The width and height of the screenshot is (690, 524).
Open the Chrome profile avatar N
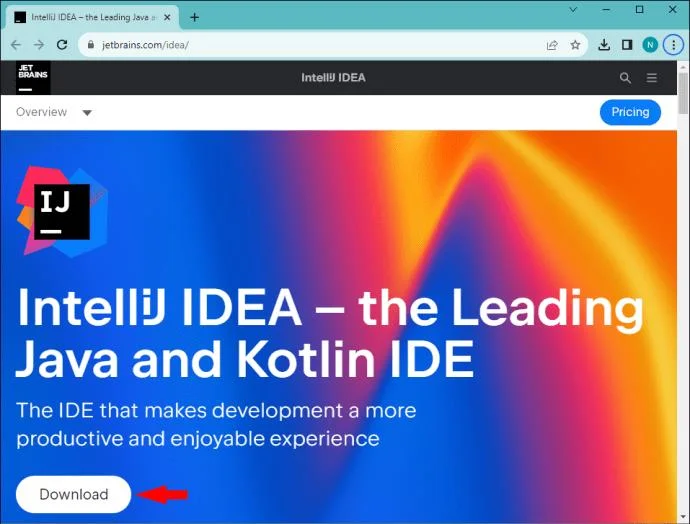click(x=650, y=45)
